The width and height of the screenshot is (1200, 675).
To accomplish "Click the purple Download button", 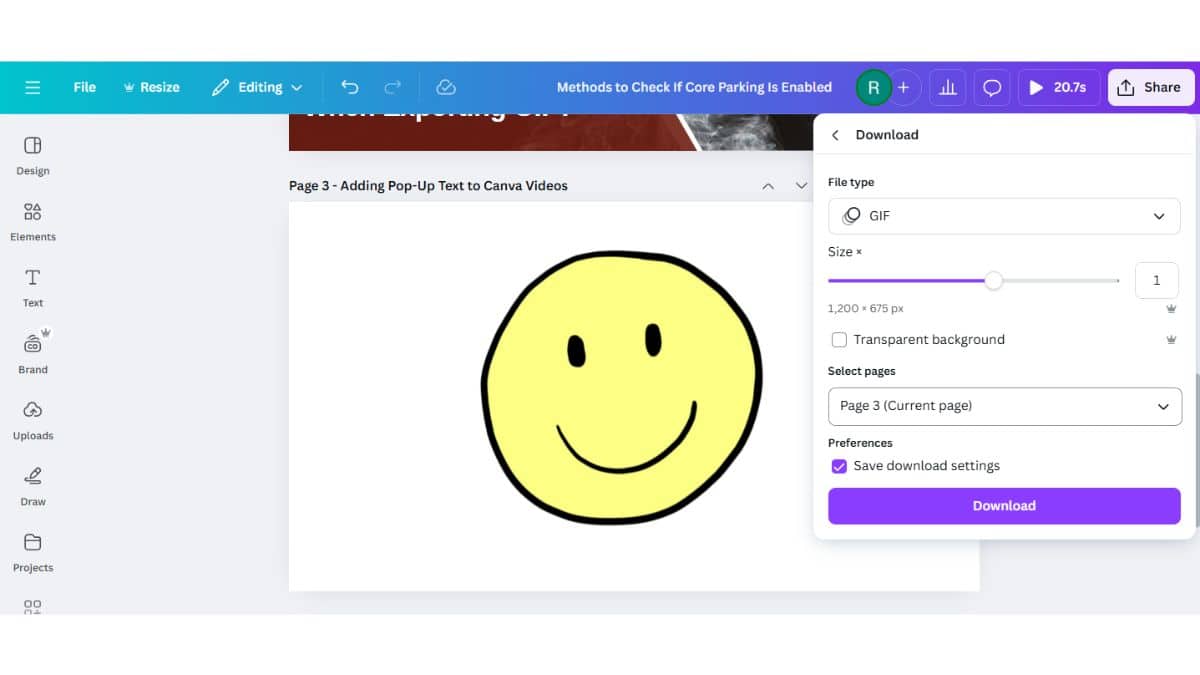I will tap(1004, 506).
